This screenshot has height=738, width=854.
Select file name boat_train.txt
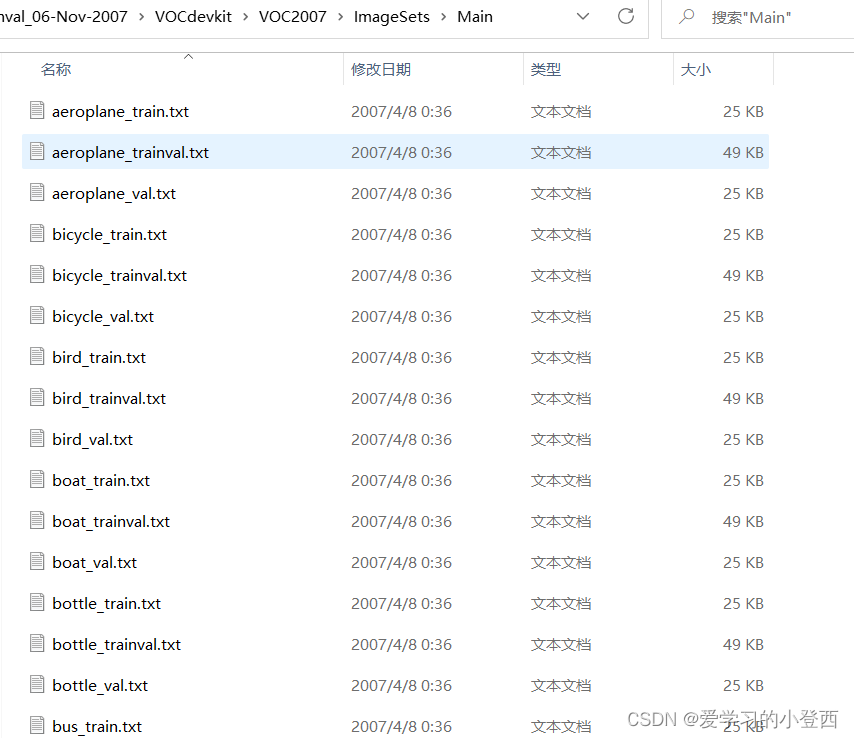101,480
